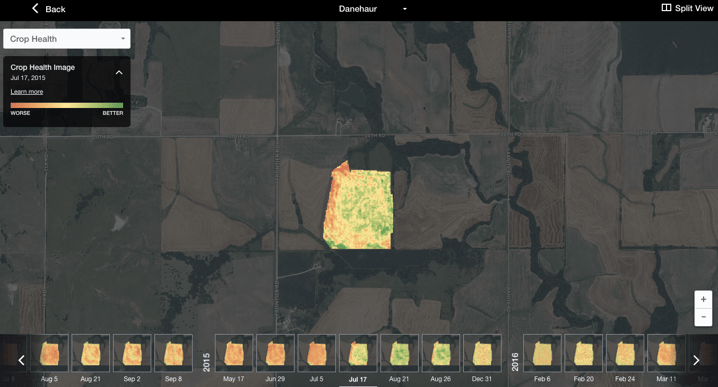
Task: Select the Feb 20 crop health thumbnail
Action: [x=583, y=353]
